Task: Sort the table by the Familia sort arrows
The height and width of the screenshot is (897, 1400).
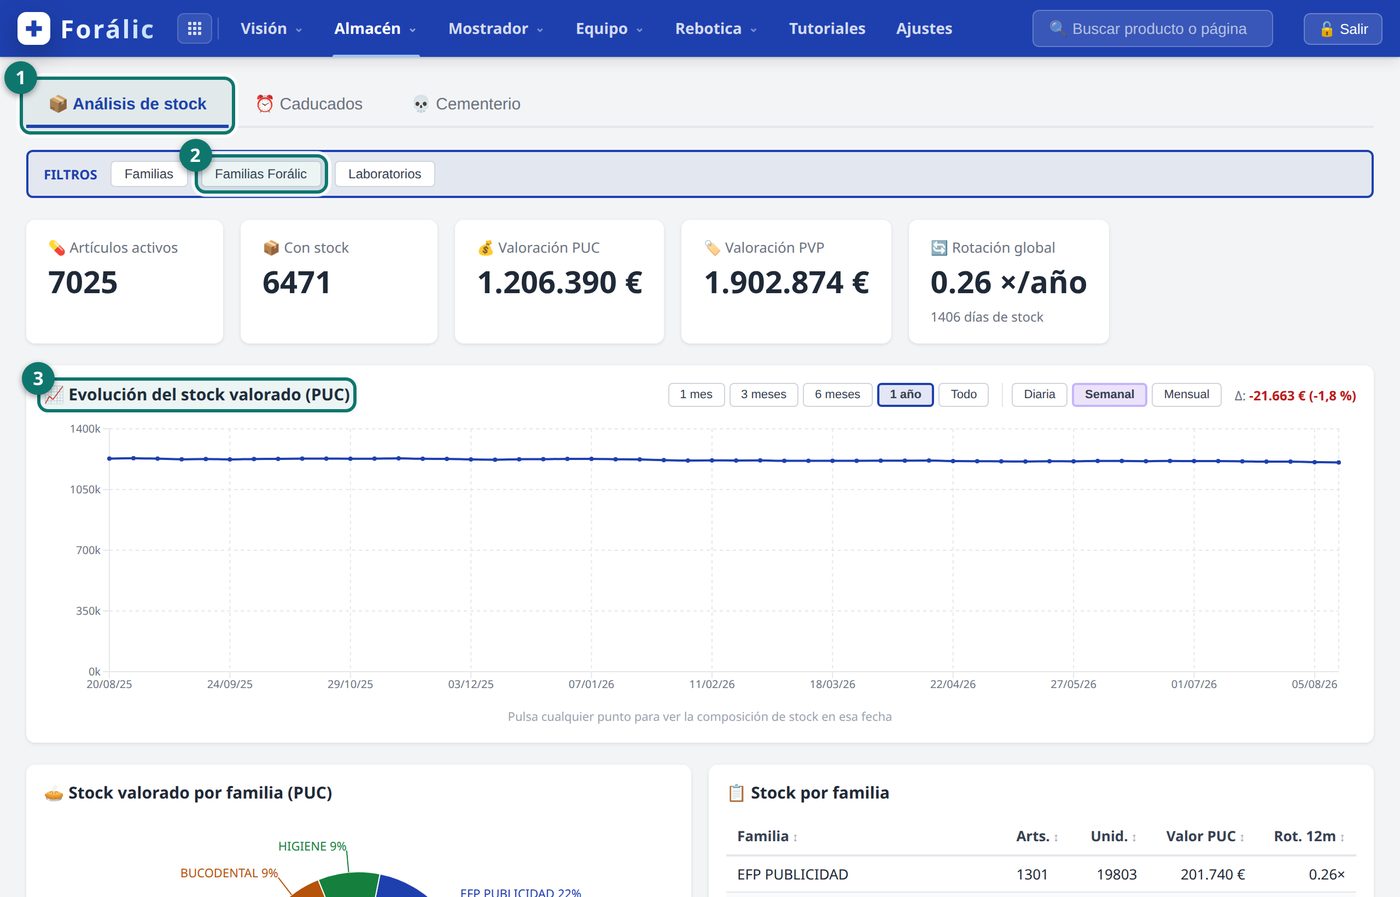Action: pyautogui.click(x=795, y=838)
